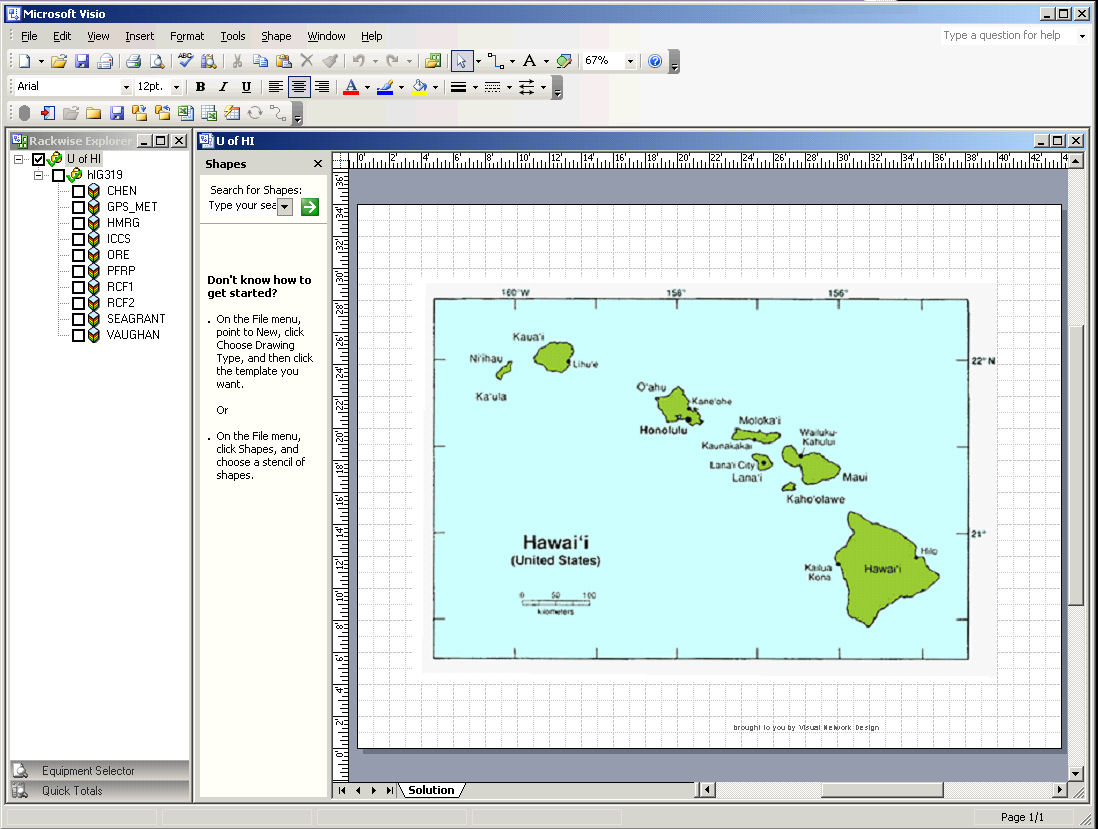Click the font color swatch button

click(x=350, y=87)
